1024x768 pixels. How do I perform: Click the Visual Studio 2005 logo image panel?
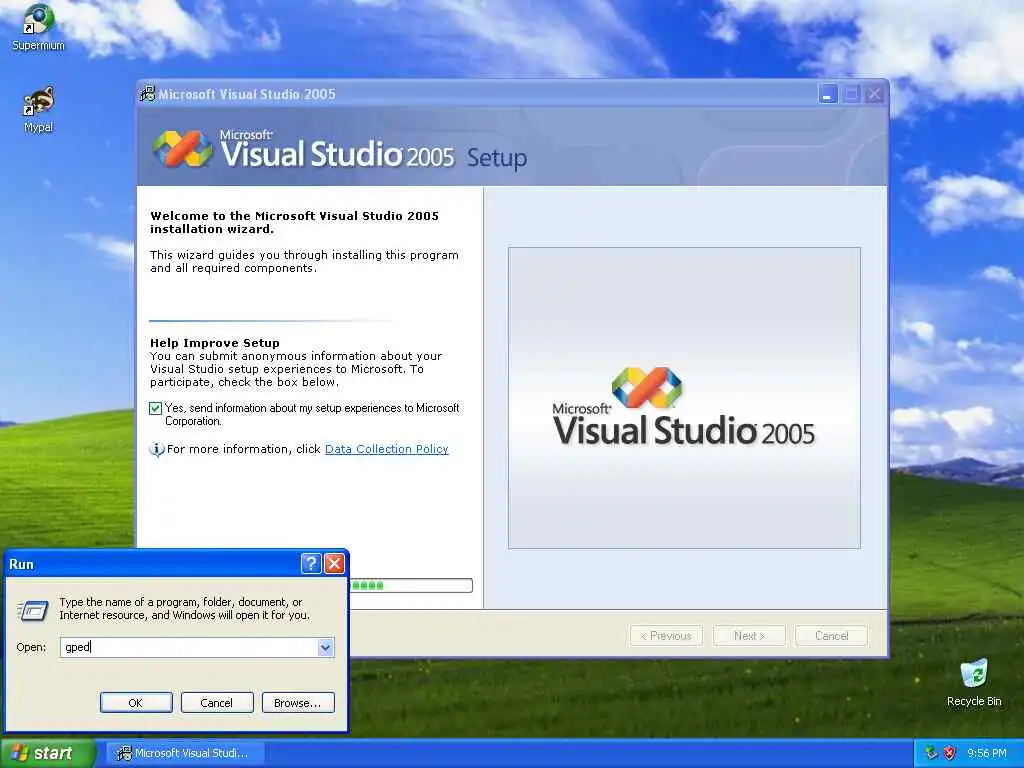pos(684,398)
